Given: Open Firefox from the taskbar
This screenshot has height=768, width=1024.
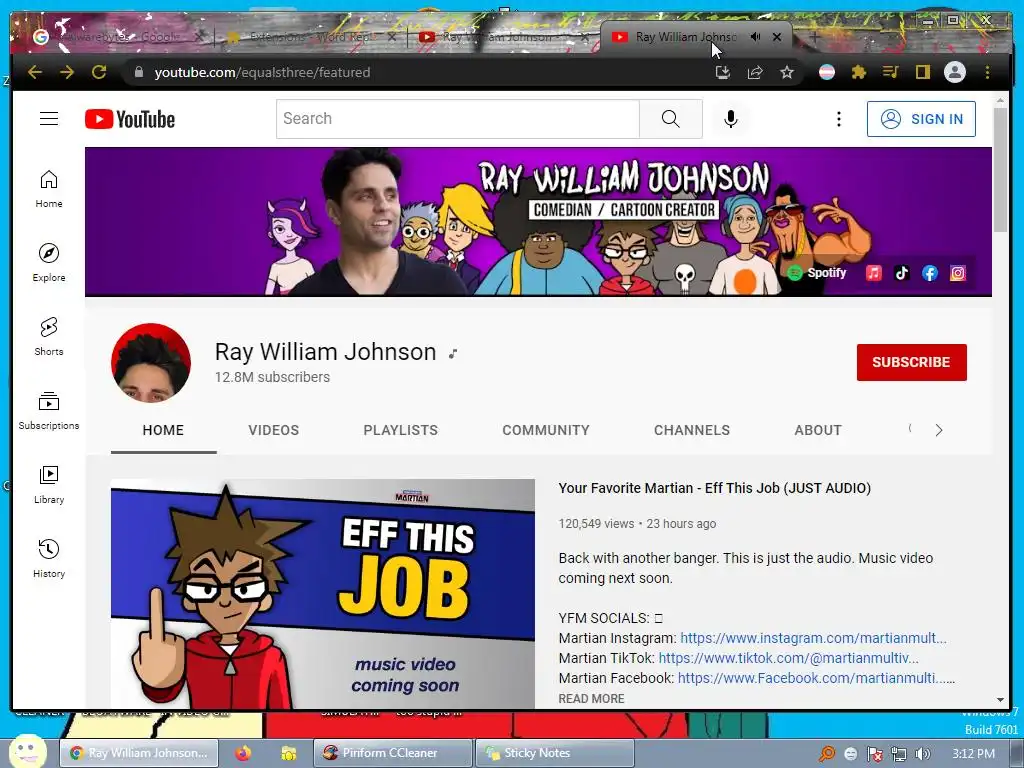Looking at the screenshot, I should pyautogui.click(x=244, y=753).
